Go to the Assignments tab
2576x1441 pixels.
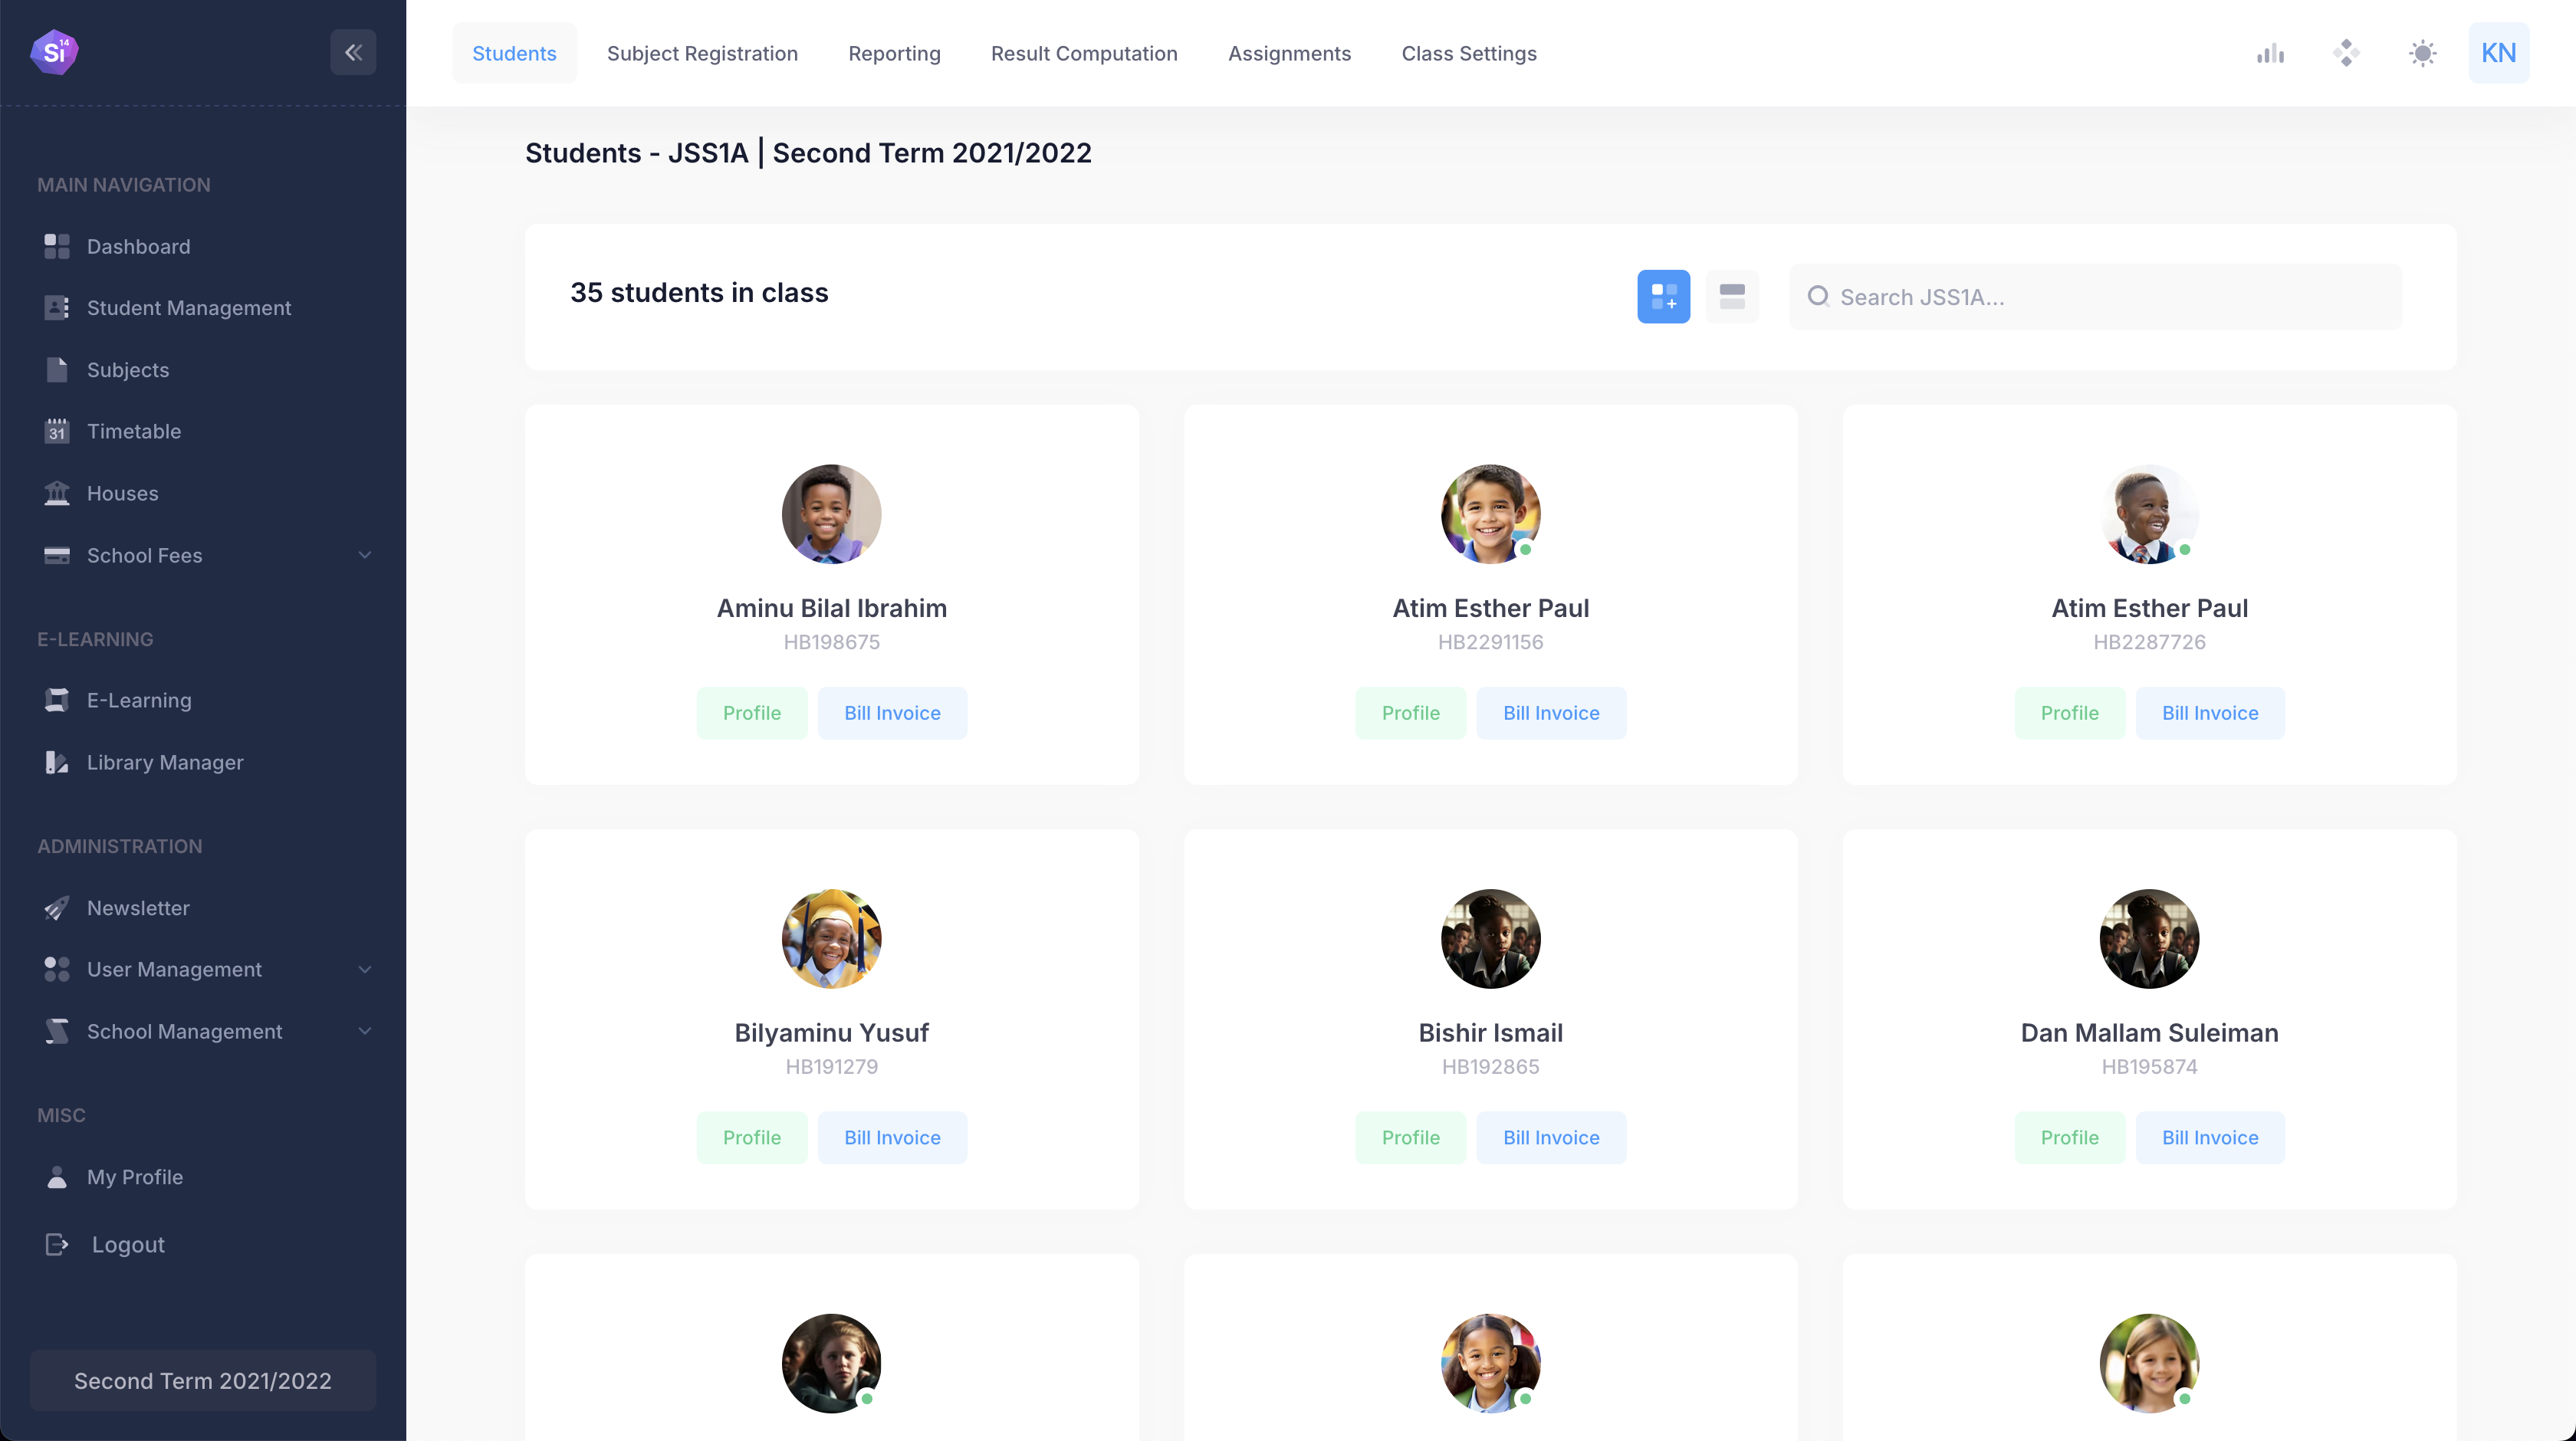click(1289, 53)
